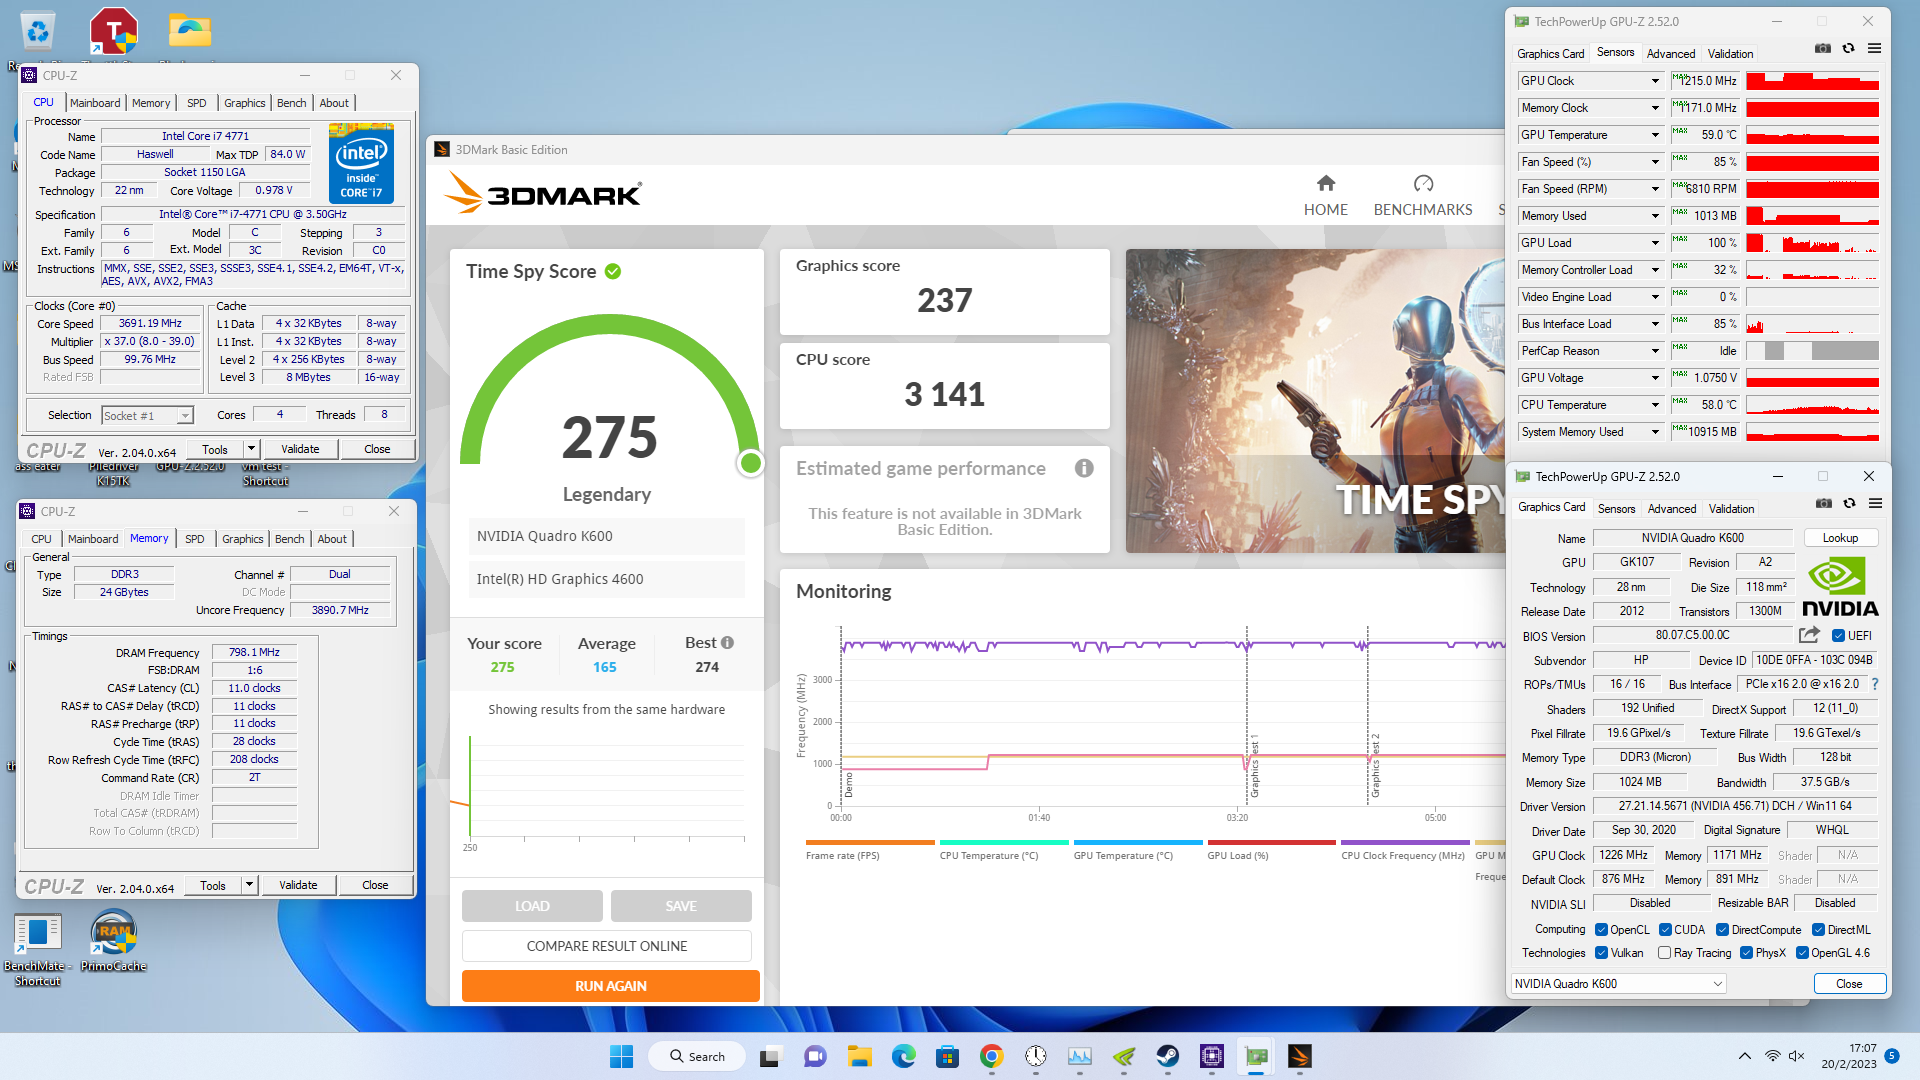Open Steam from the taskbar
Image resolution: width=1920 pixels, height=1080 pixels.
pos(1167,1056)
